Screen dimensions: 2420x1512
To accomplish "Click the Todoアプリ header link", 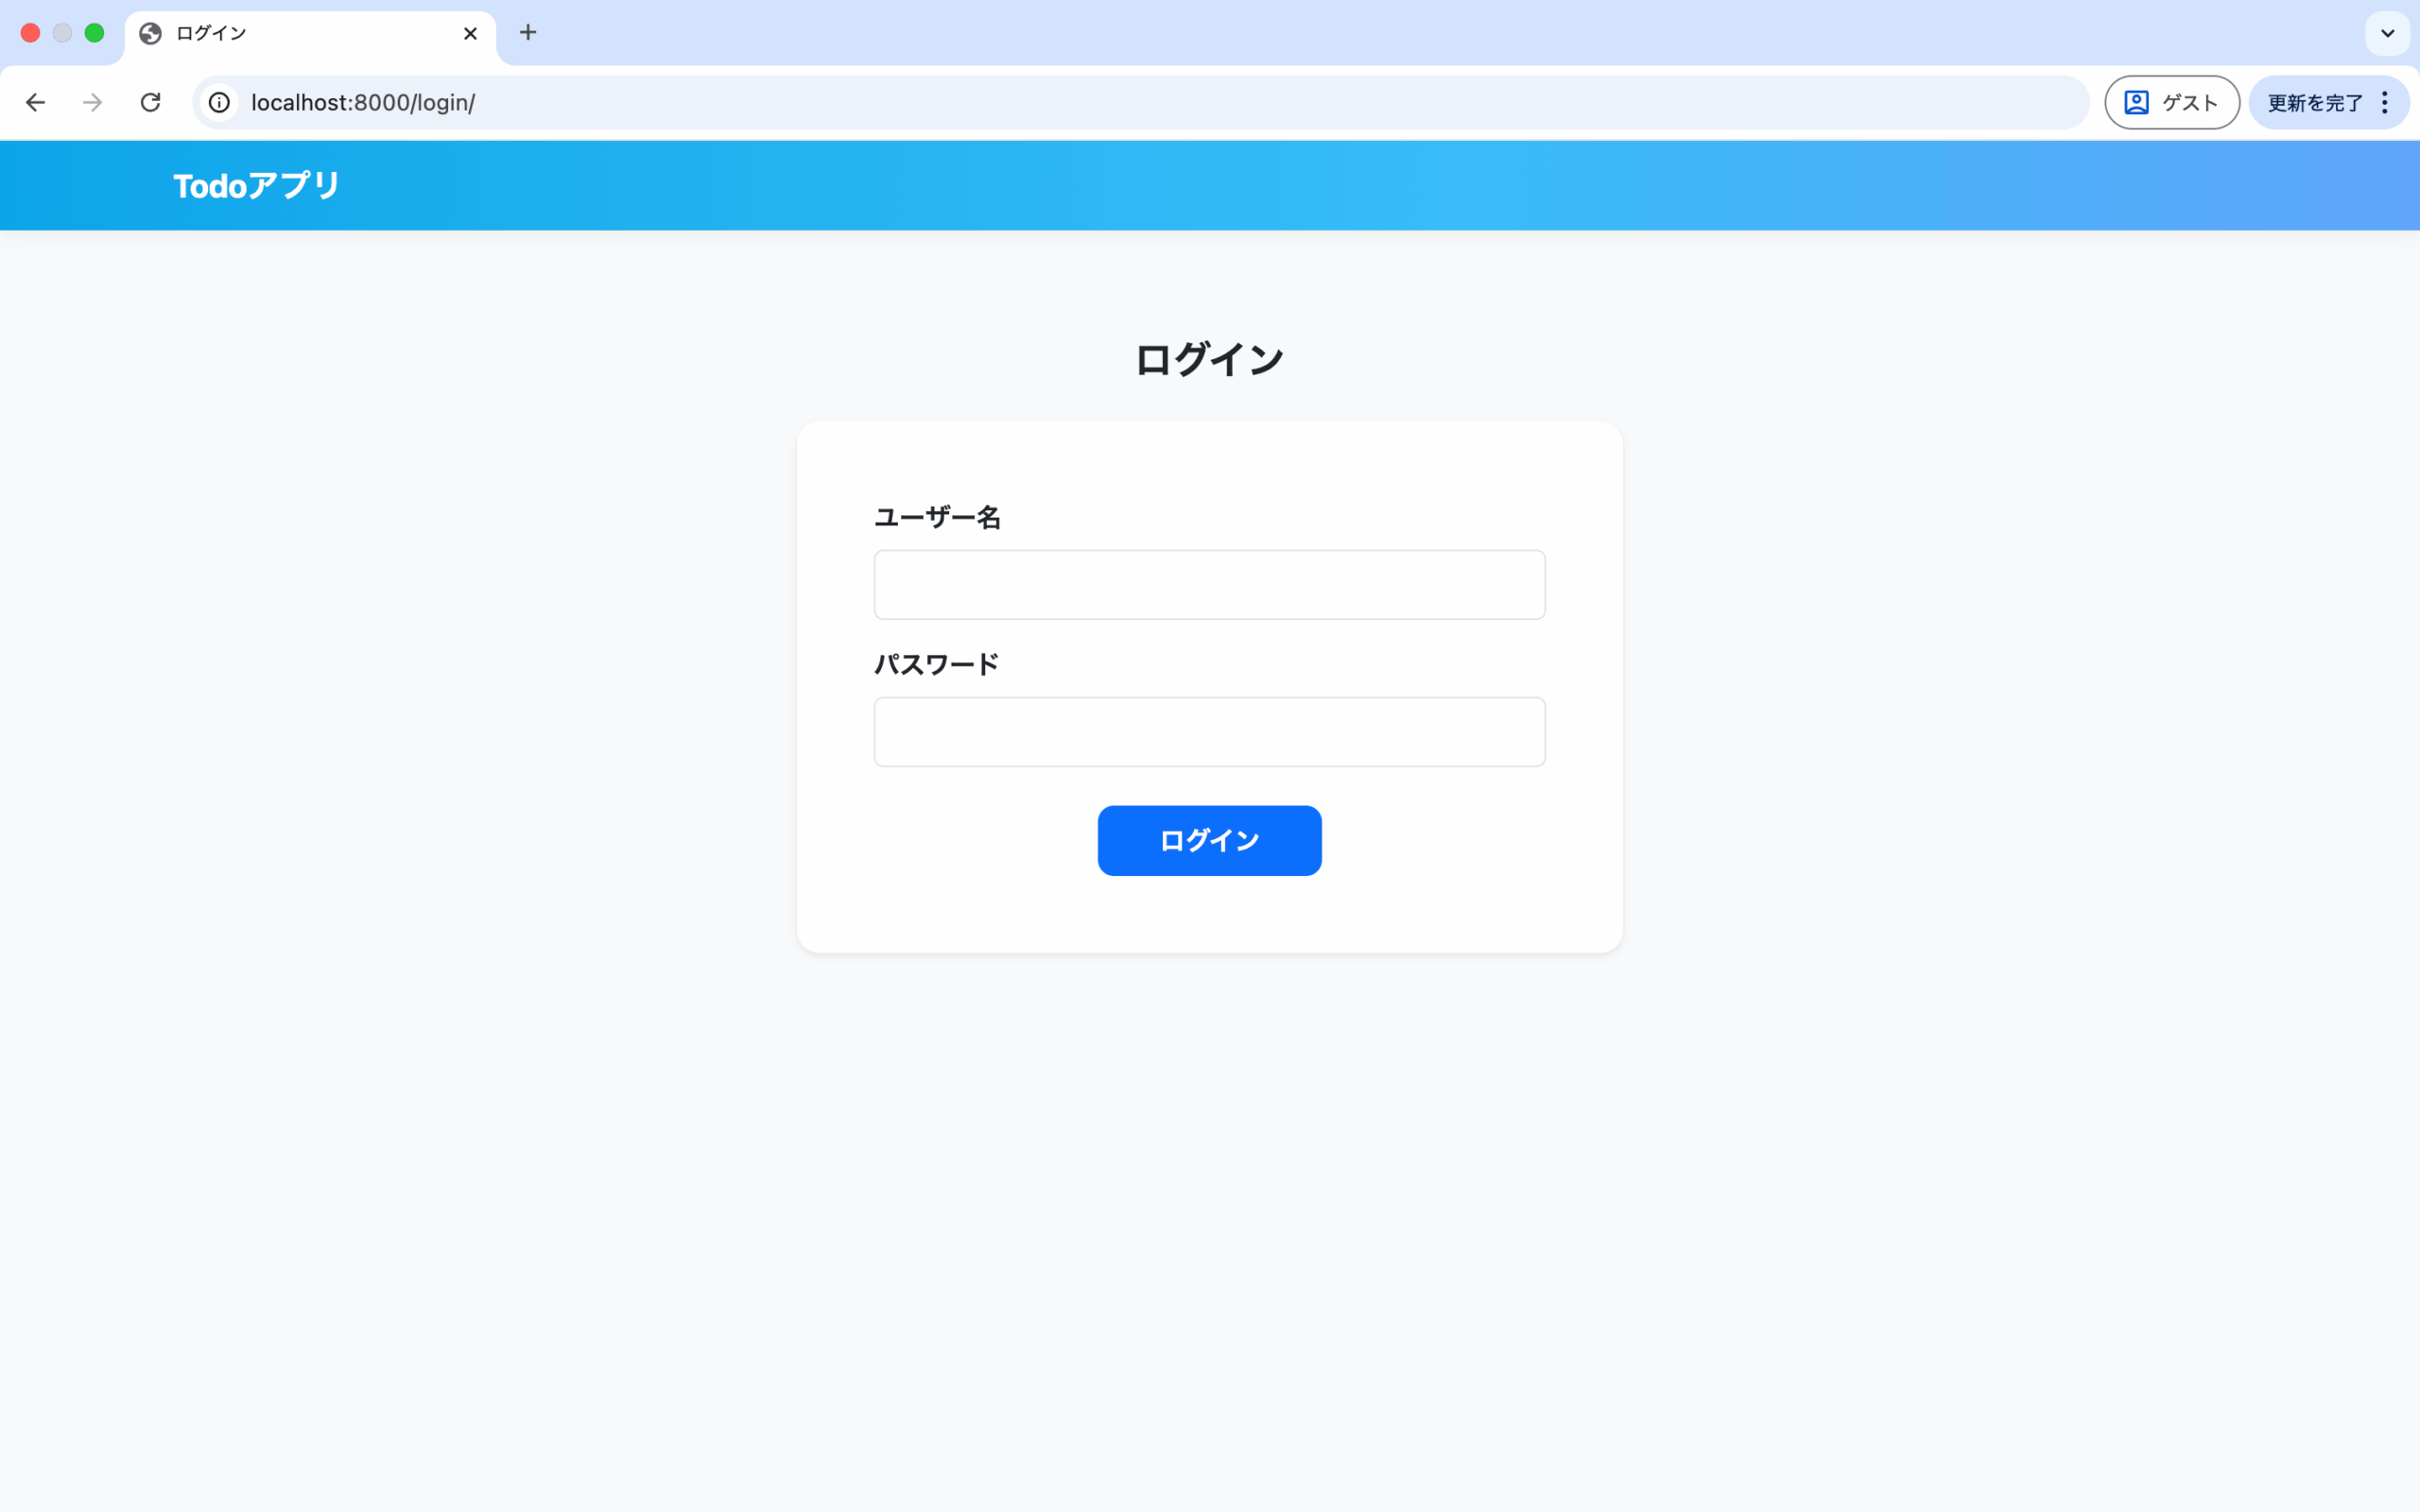I will tap(257, 186).
